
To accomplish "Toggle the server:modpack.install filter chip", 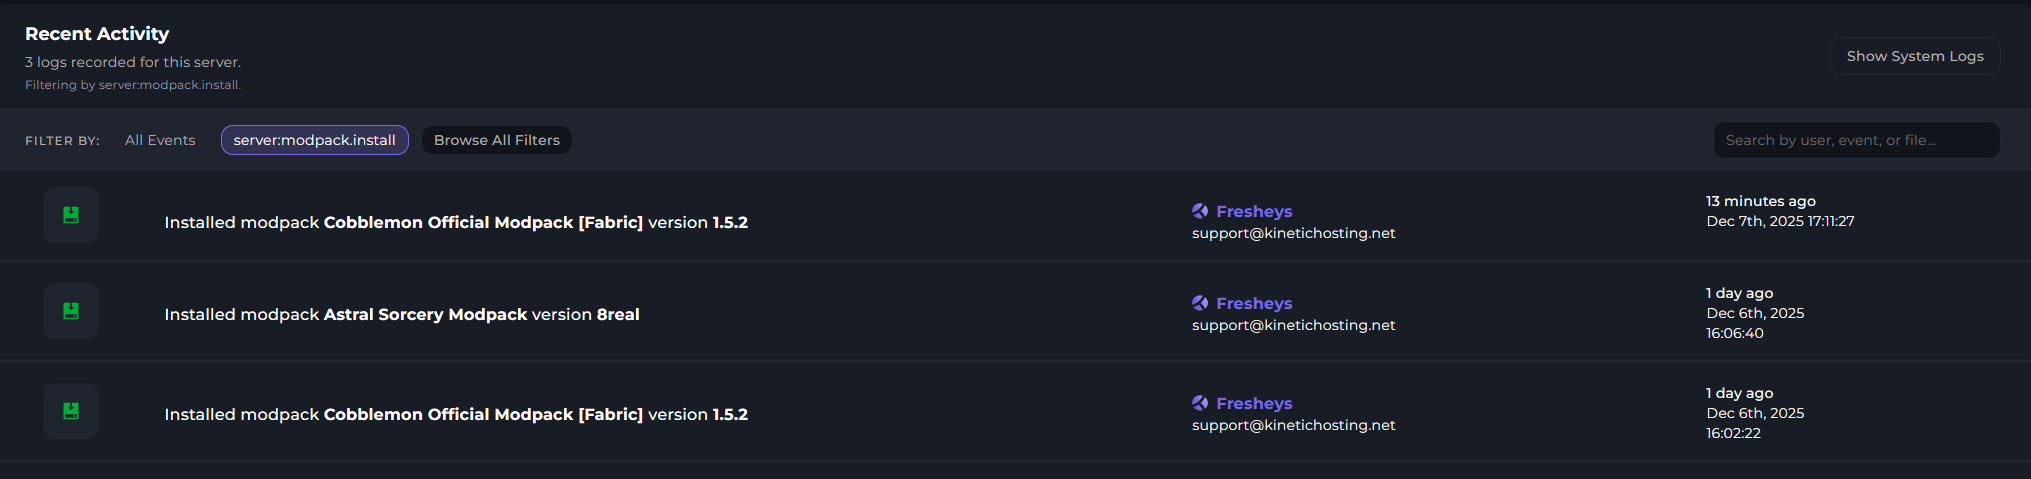I will coord(314,140).
